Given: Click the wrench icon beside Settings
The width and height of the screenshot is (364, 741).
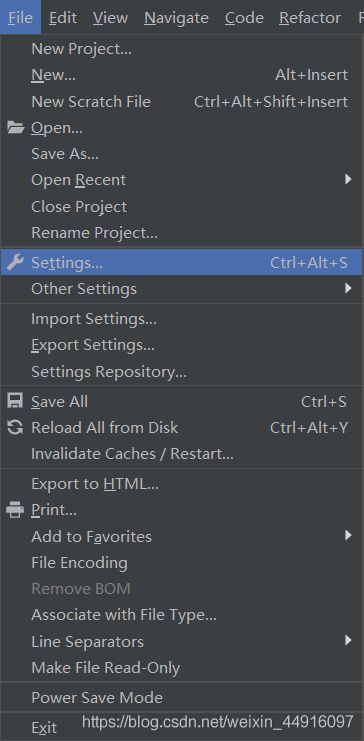Looking at the screenshot, I should [x=16, y=262].
